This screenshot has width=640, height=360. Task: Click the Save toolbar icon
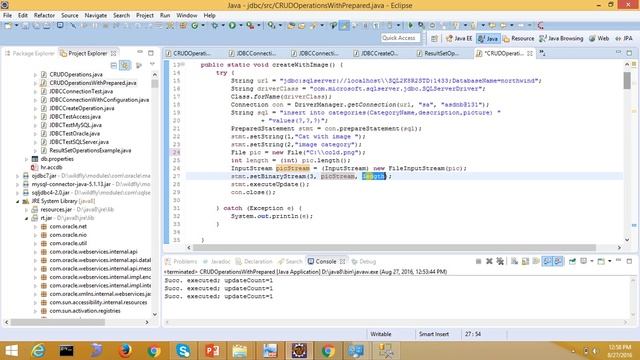coord(25,26)
